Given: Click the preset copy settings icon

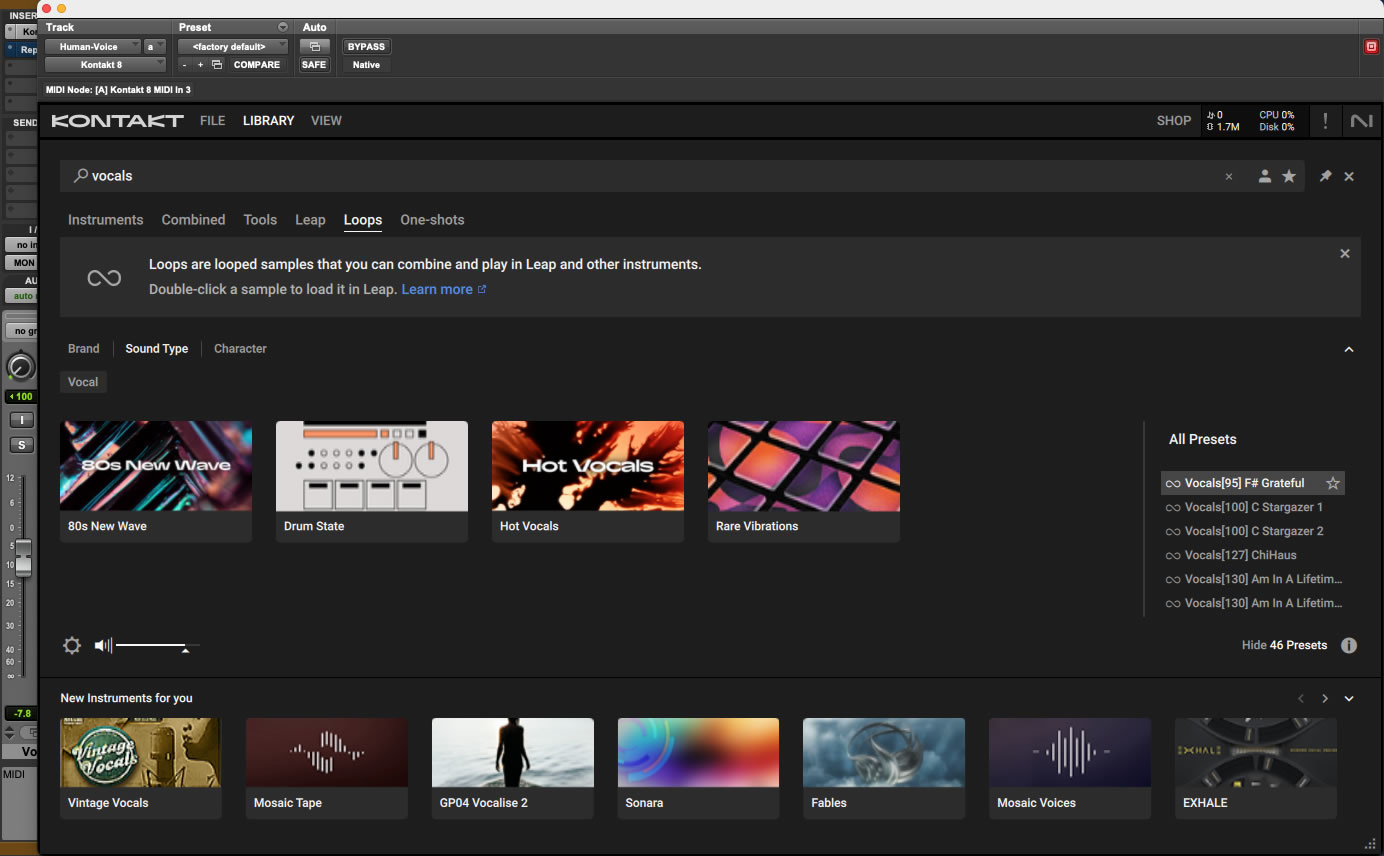Looking at the screenshot, I should [217, 65].
